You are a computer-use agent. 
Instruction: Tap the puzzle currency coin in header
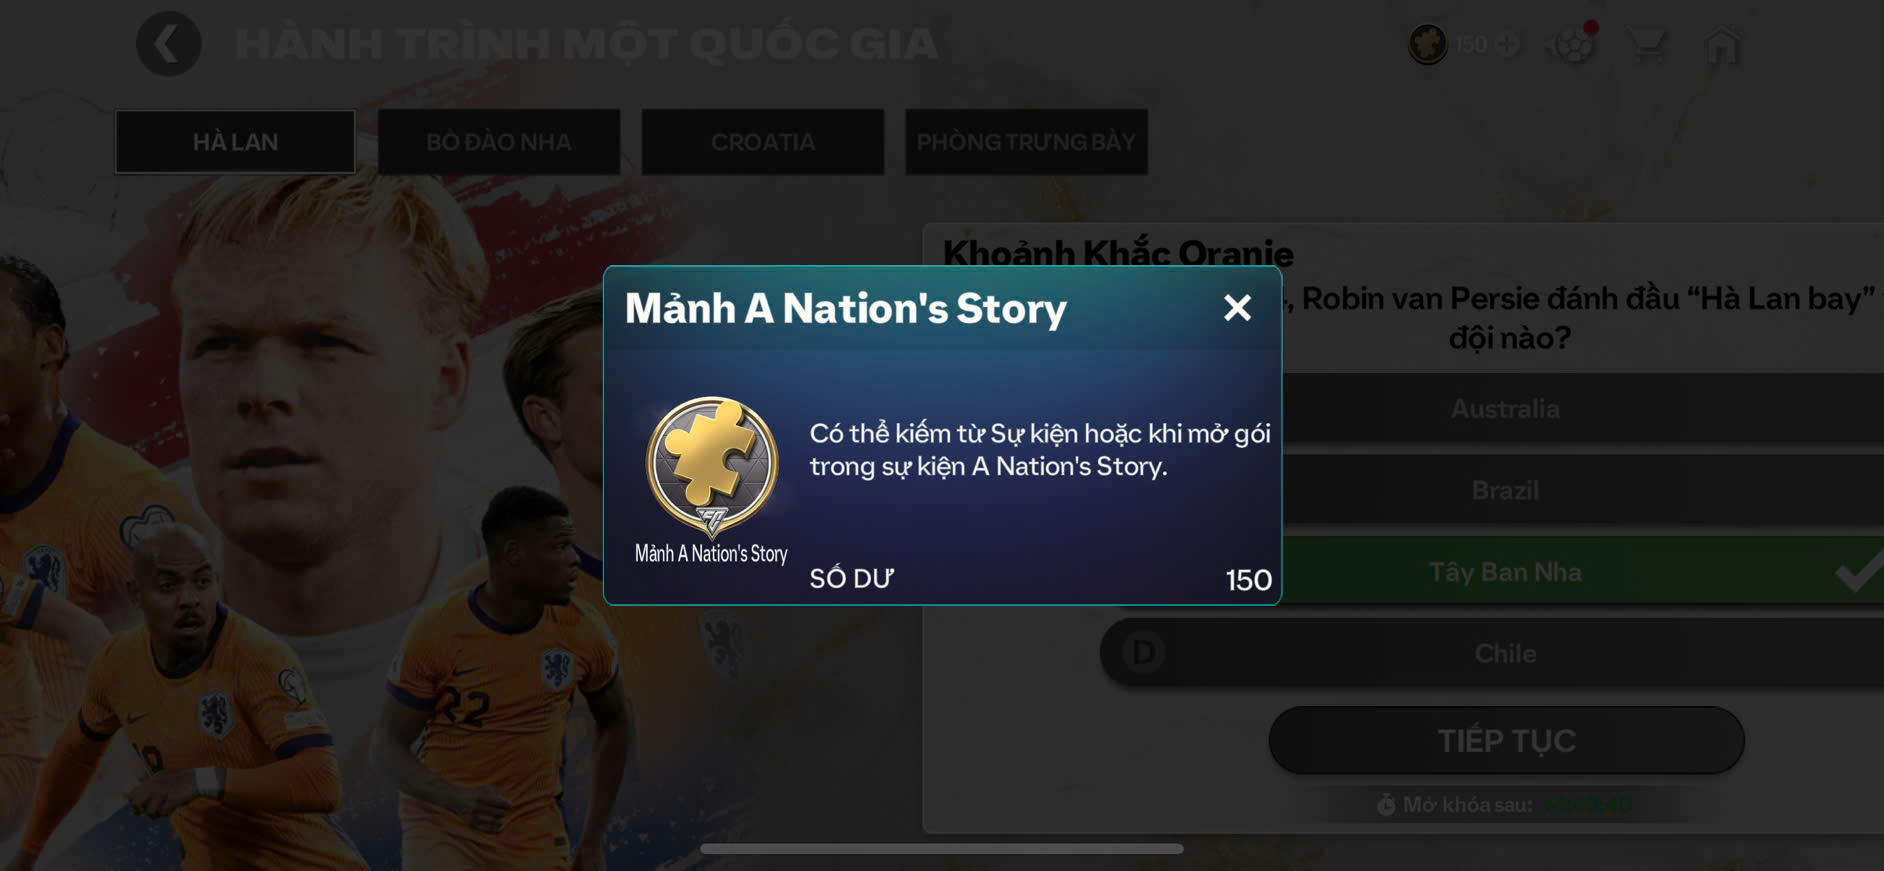(1428, 45)
